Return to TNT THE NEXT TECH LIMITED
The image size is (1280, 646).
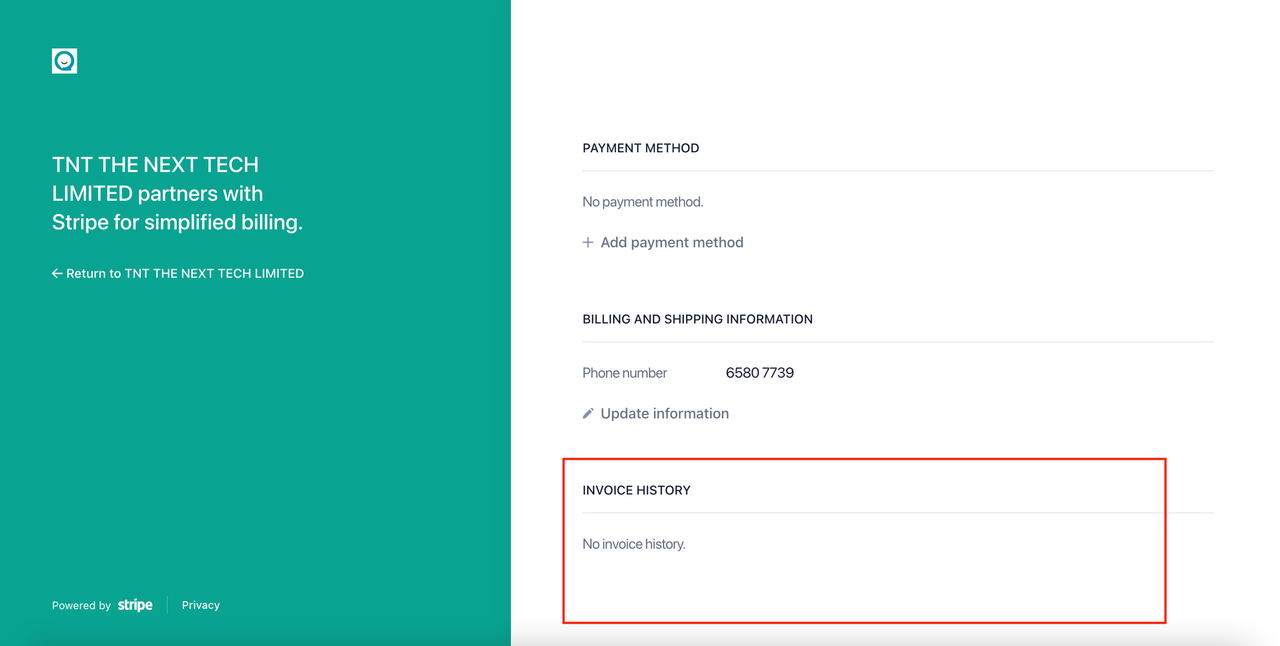coord(184,273)
